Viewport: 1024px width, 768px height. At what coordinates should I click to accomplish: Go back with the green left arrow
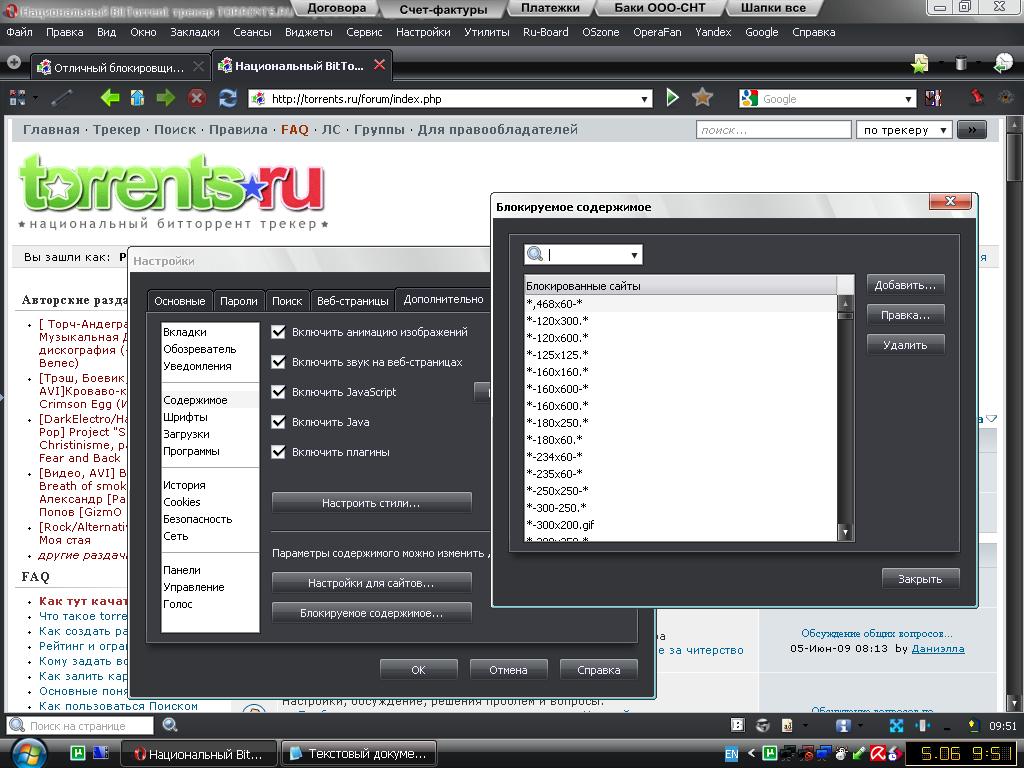pyautogui.click(x=110, y=98)
